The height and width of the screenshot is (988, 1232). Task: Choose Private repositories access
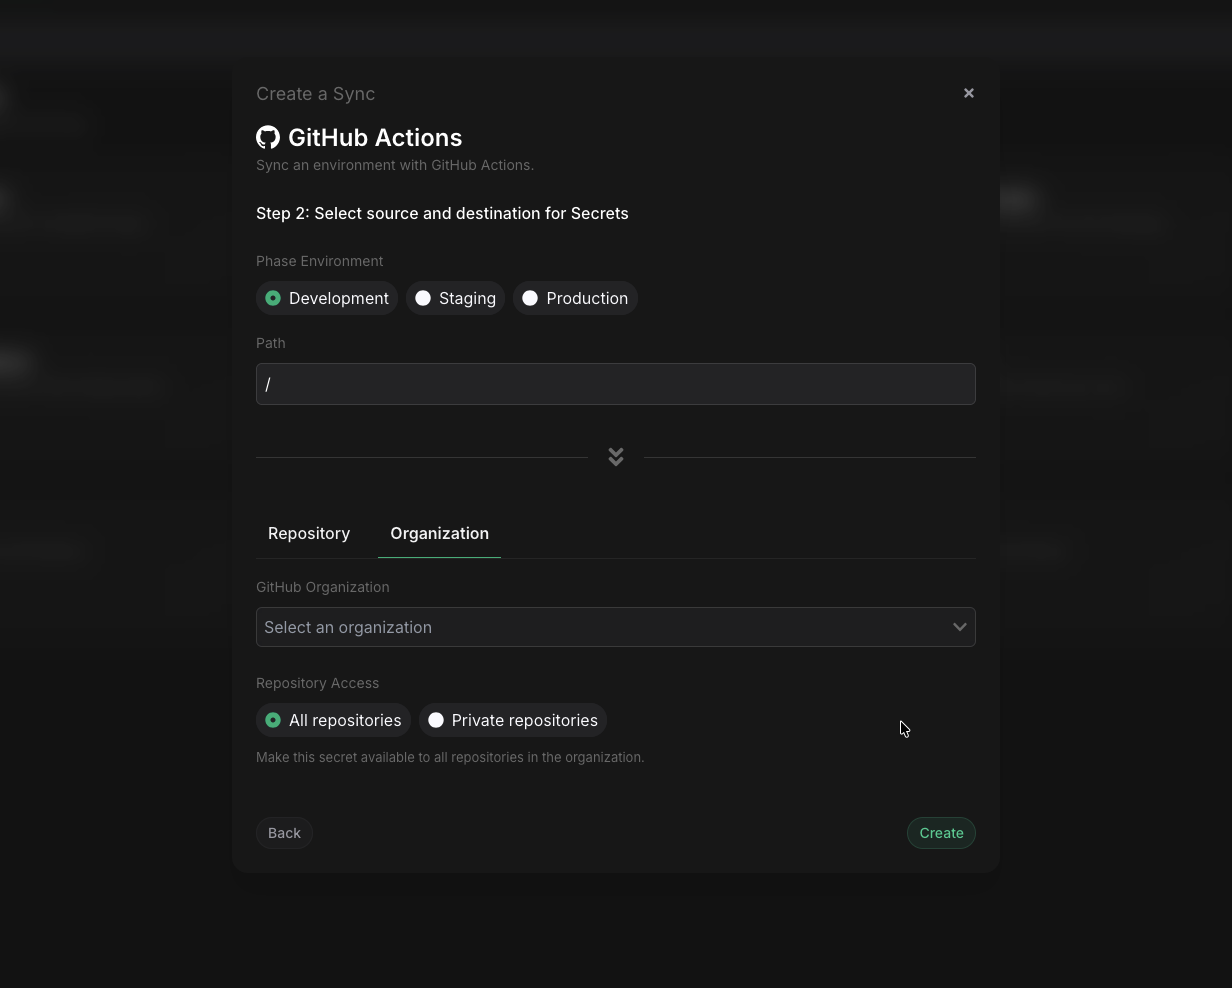[513, 720]
